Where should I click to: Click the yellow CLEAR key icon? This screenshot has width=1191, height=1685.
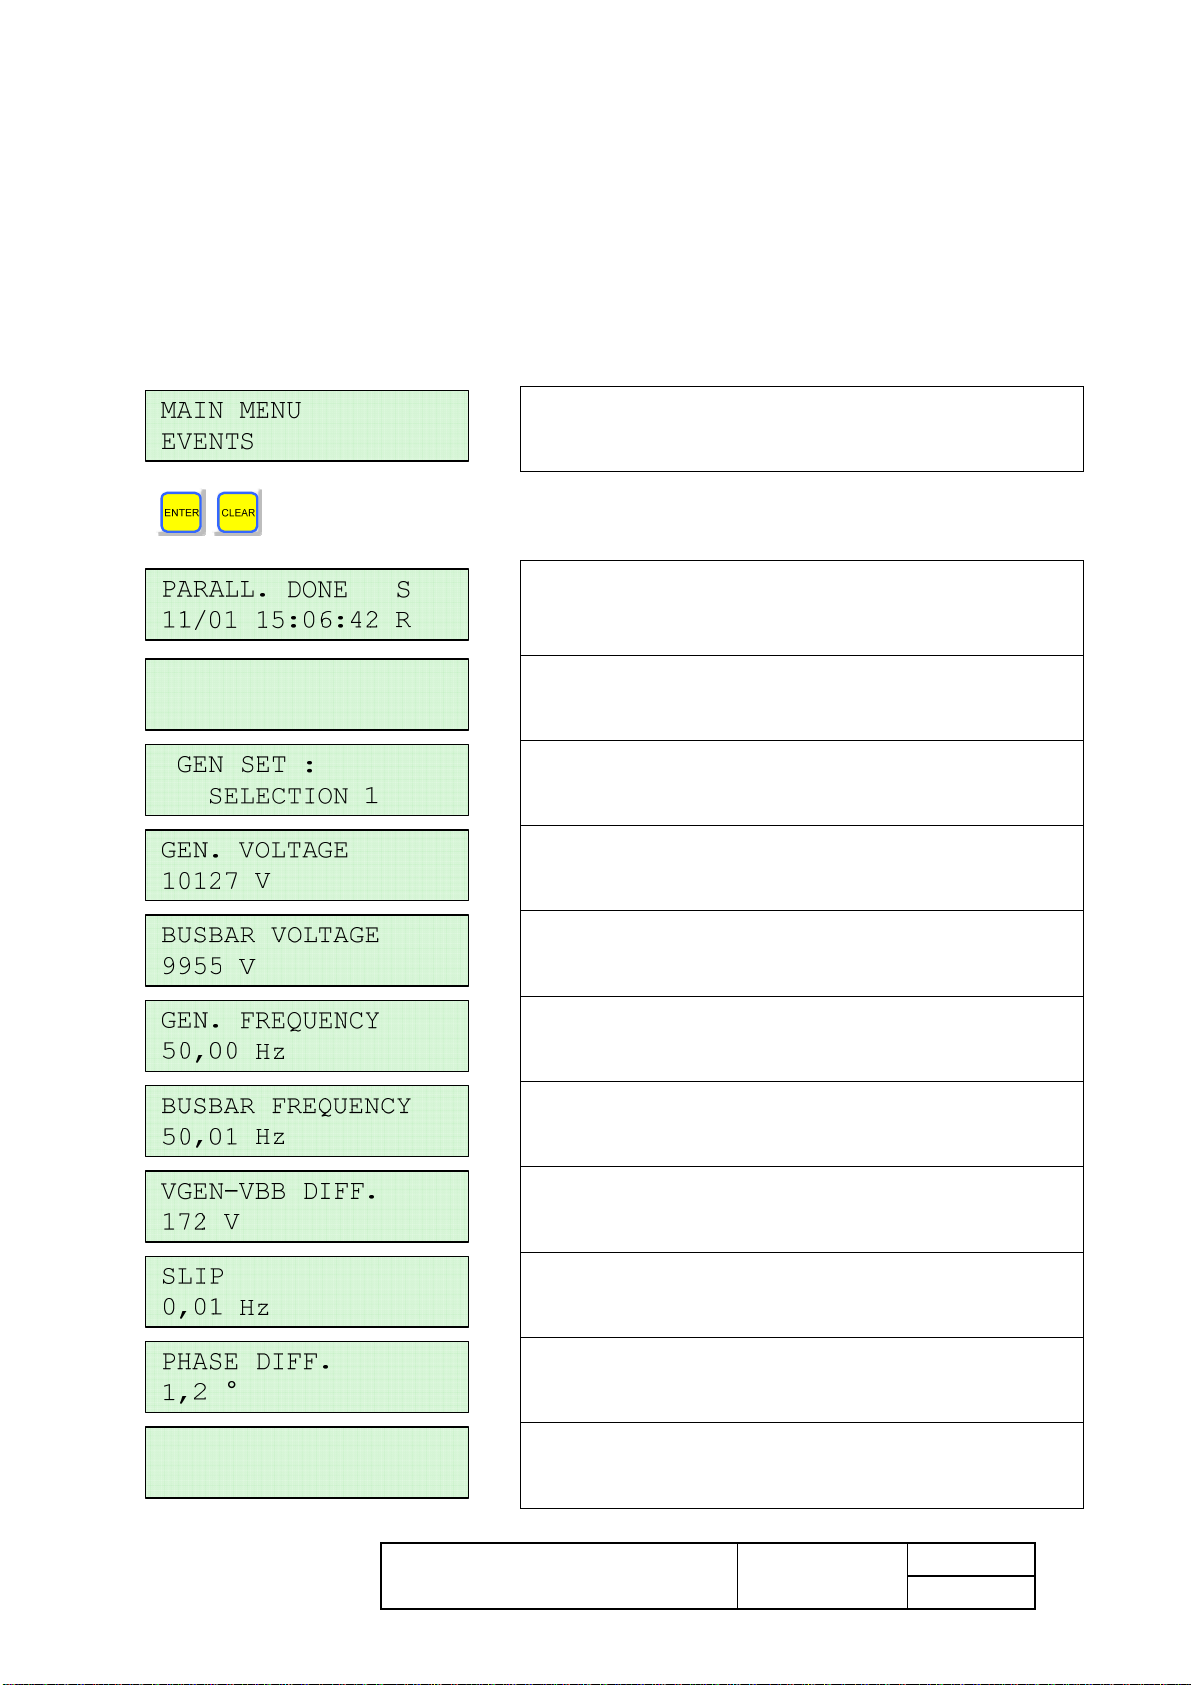coord(238,513)
